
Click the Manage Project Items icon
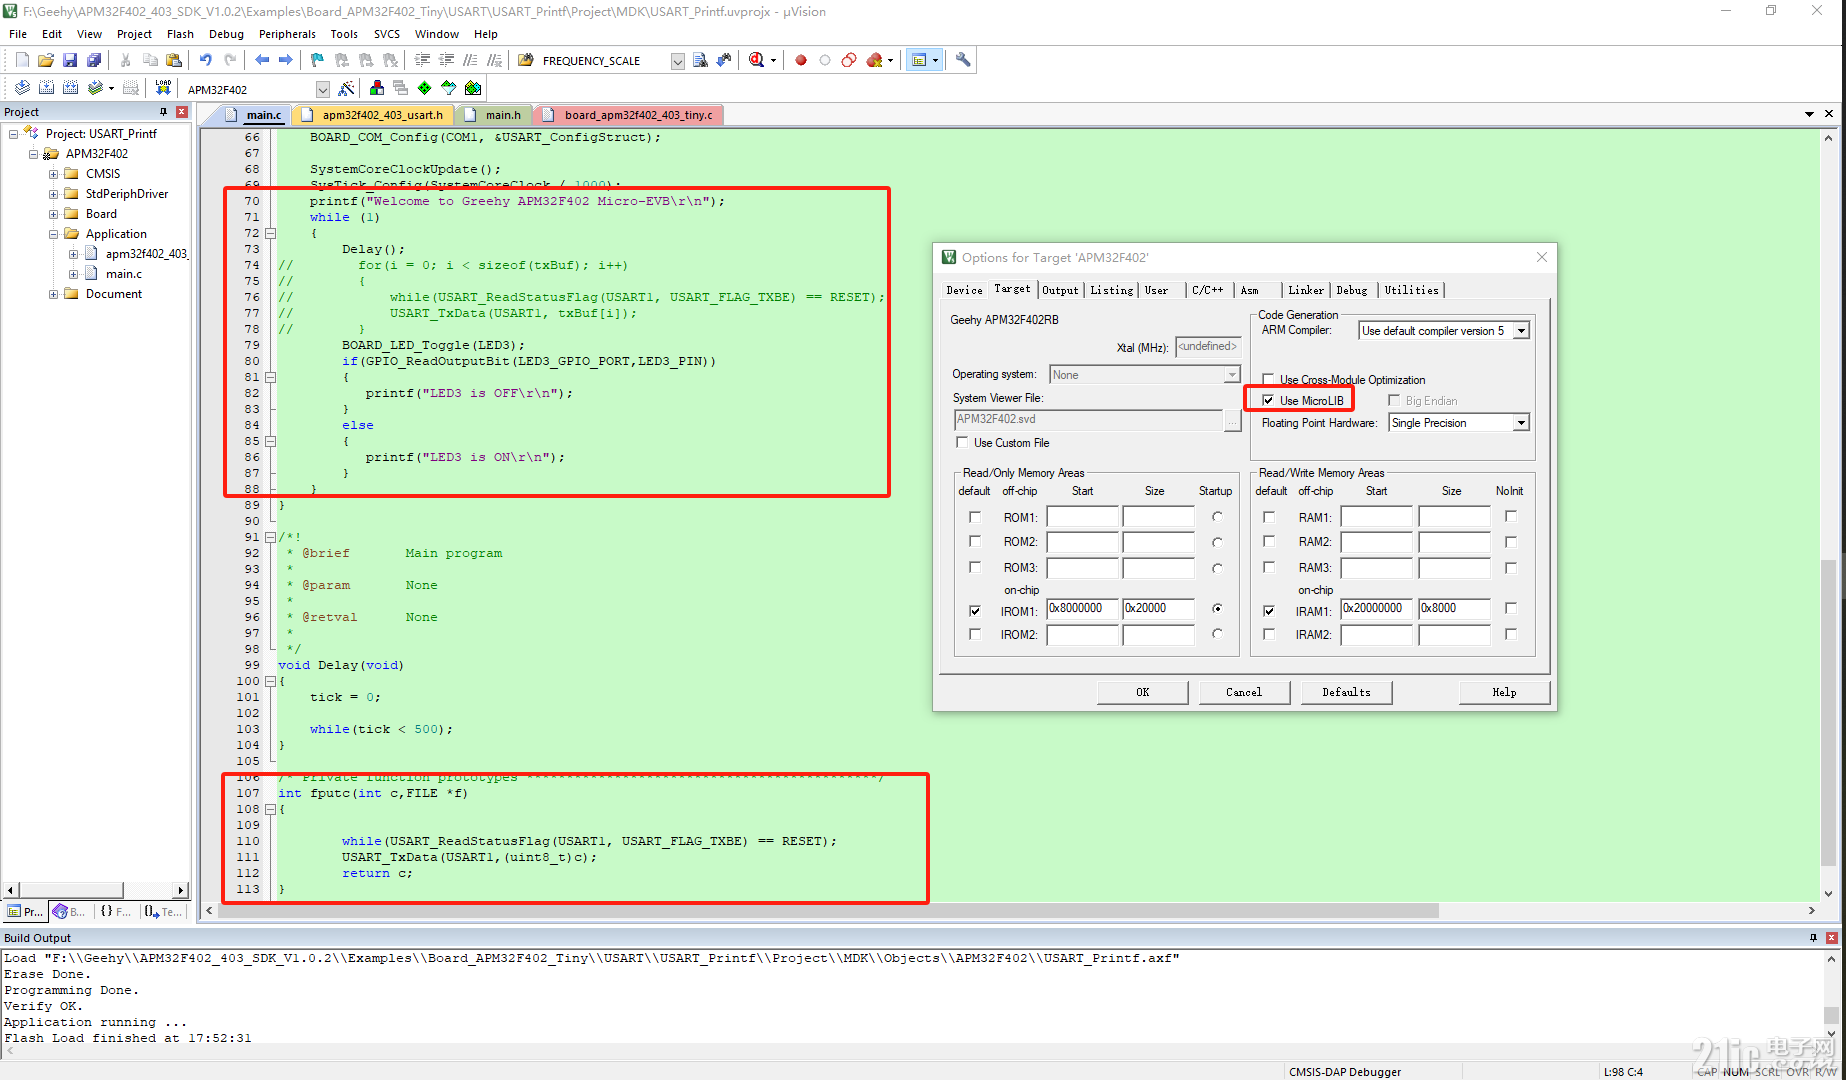pos(377,88)
